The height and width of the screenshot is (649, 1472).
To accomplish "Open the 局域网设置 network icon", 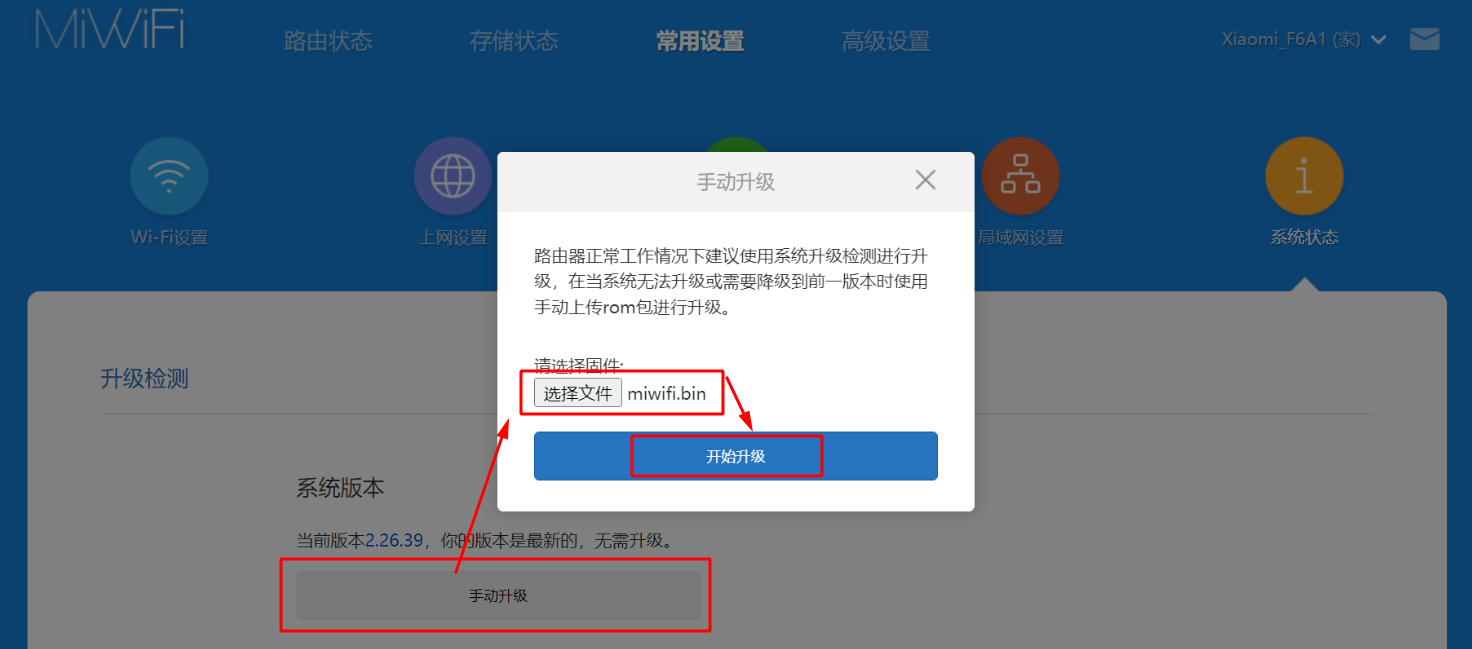I will click(x=1020, y=176).
